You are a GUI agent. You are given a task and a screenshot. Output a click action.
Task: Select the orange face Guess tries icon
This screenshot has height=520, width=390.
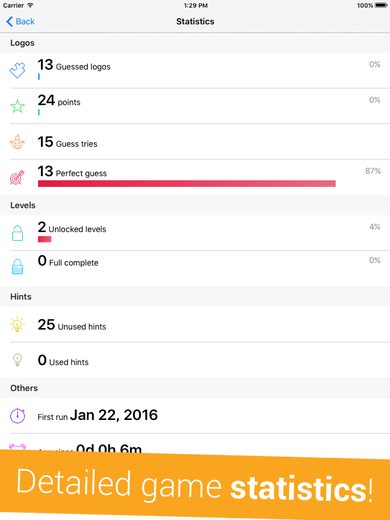(17, 142)
